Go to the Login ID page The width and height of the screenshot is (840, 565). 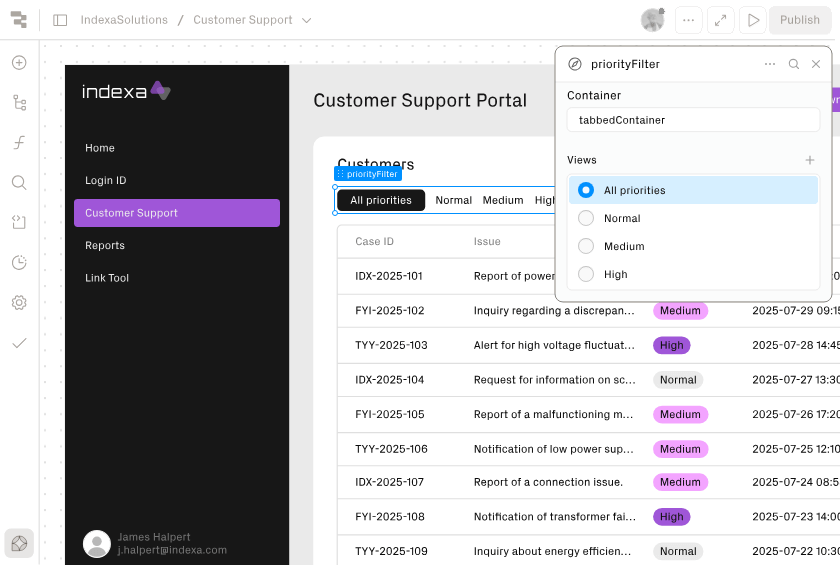(105, 180)
